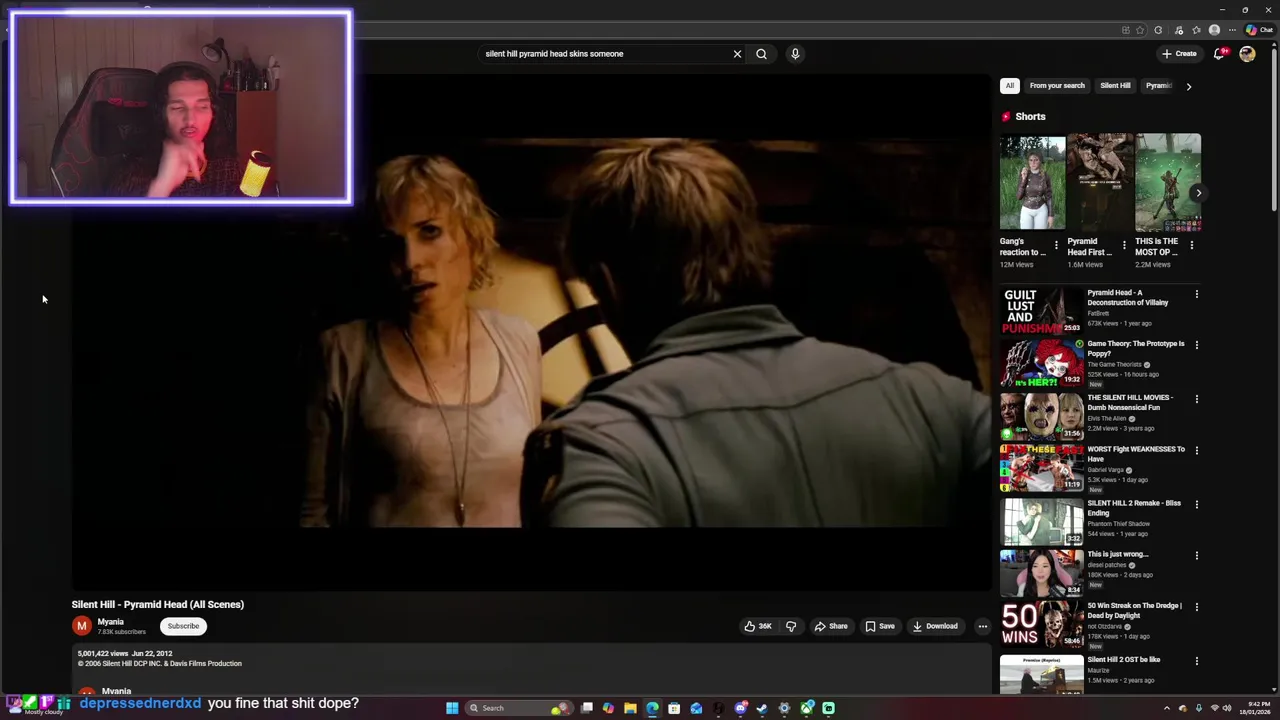Open options for Game Theory video
The height and width of the screenshot is (720, 1280).
pyautogui.click(x=1197, y=345)
